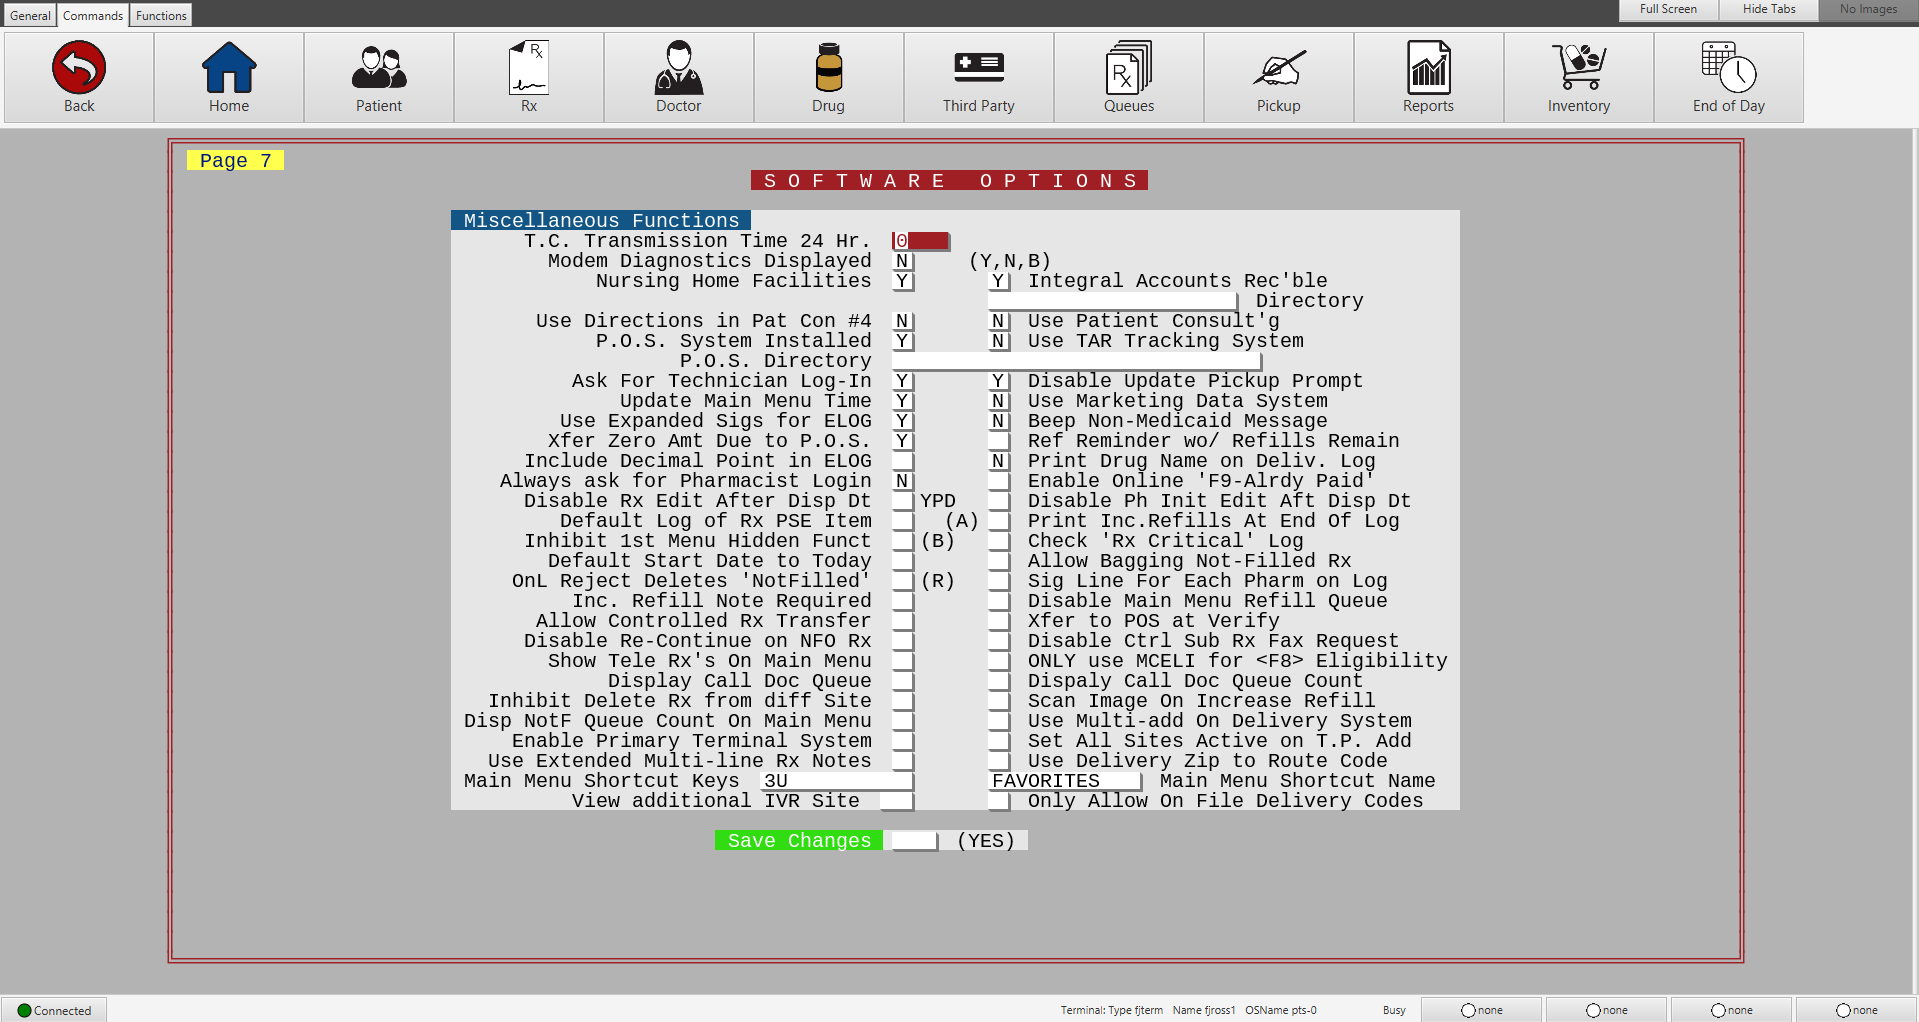Select the last 'none' radio button in status bar
Screen dimensions: 1919x1022
[1843, 1010]
